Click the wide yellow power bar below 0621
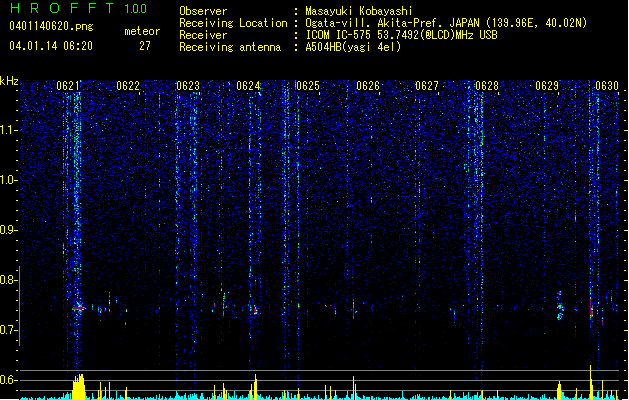Viewport: 629px width, 400px height. 79,387
